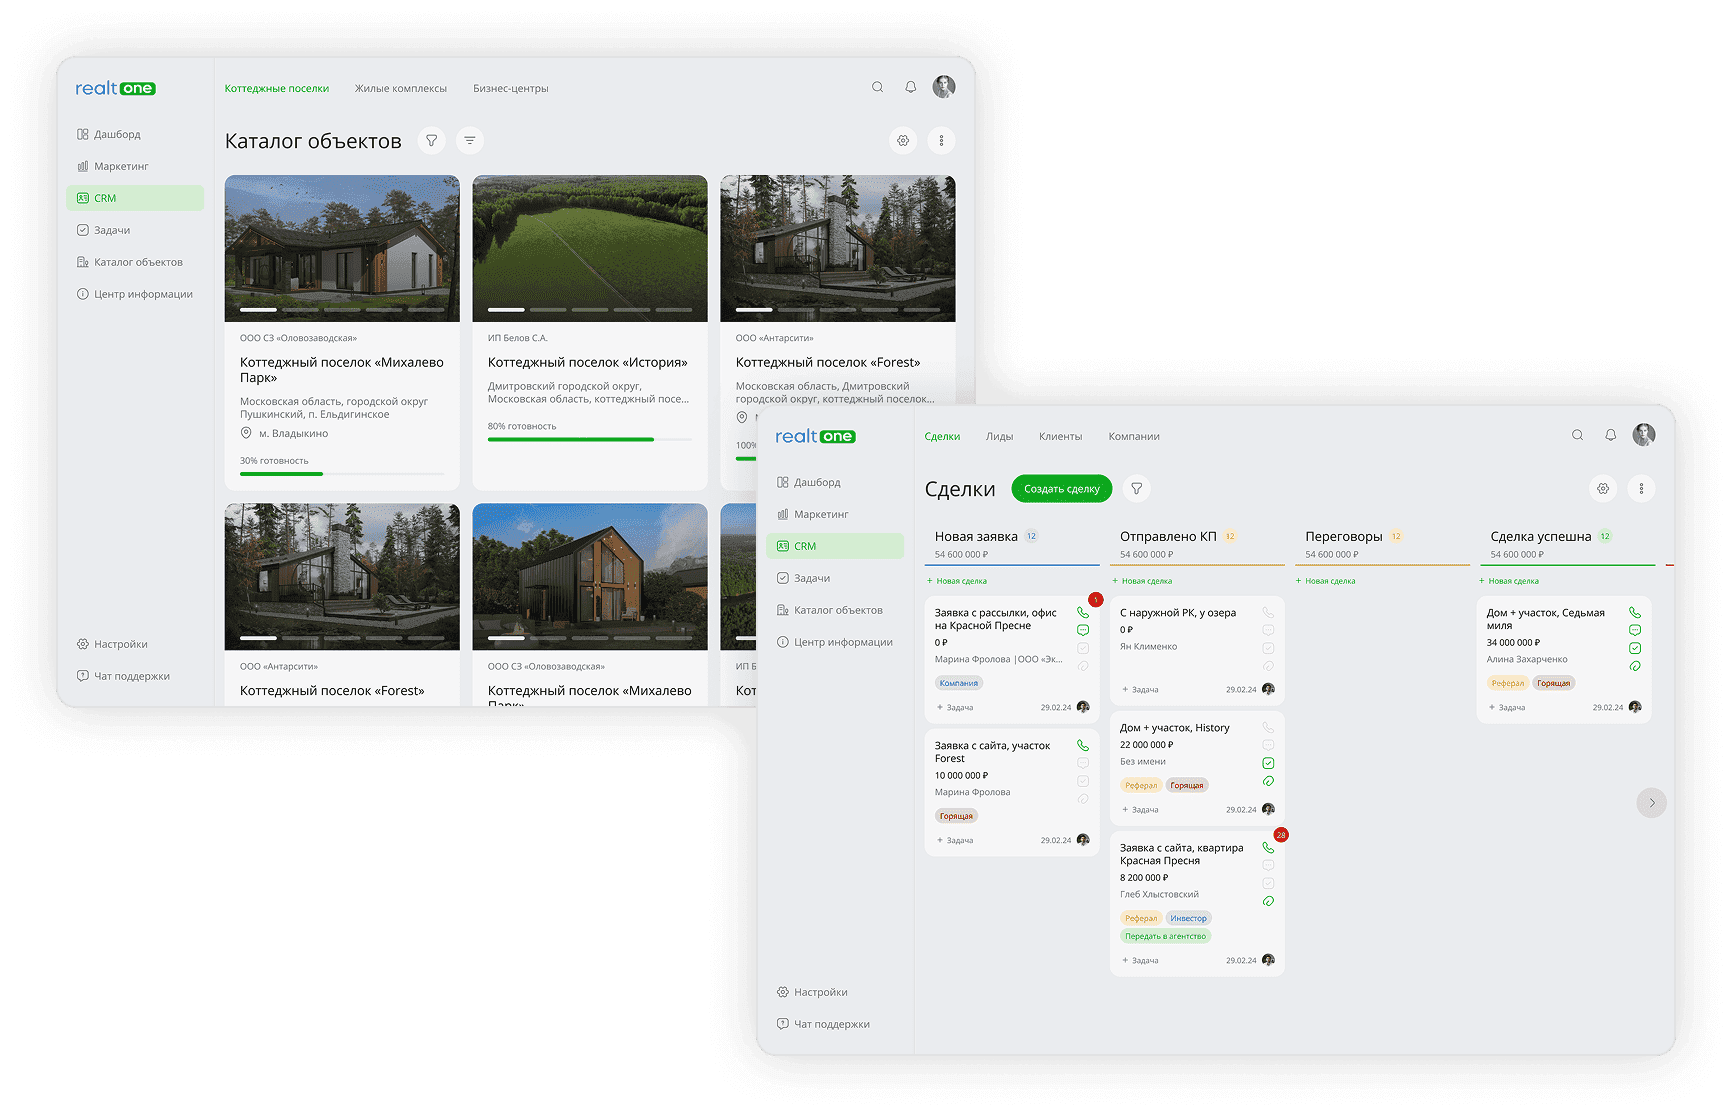Open the filter icon next to Каталог объектов
Image resolution: width=1732 pixels, height=1112 pixels.
click(x=431, y=141)
